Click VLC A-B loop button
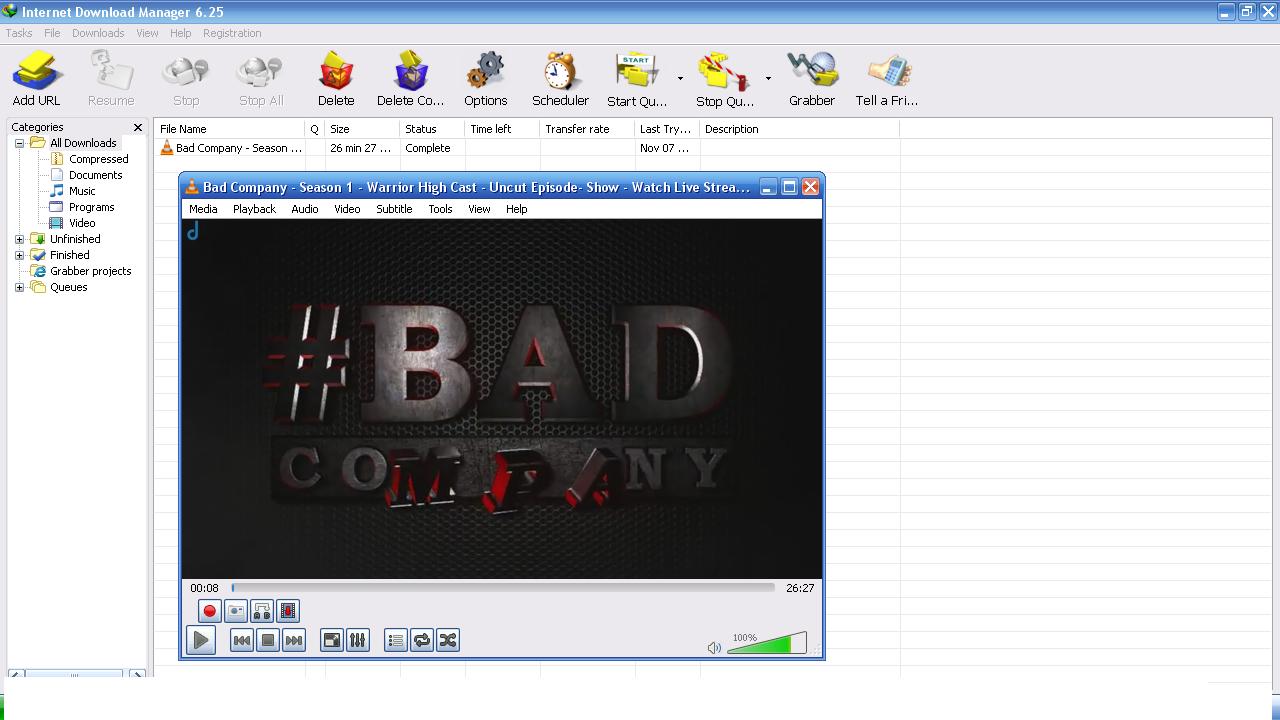Viewport: 1280px width, 720px height. point(262,611)
